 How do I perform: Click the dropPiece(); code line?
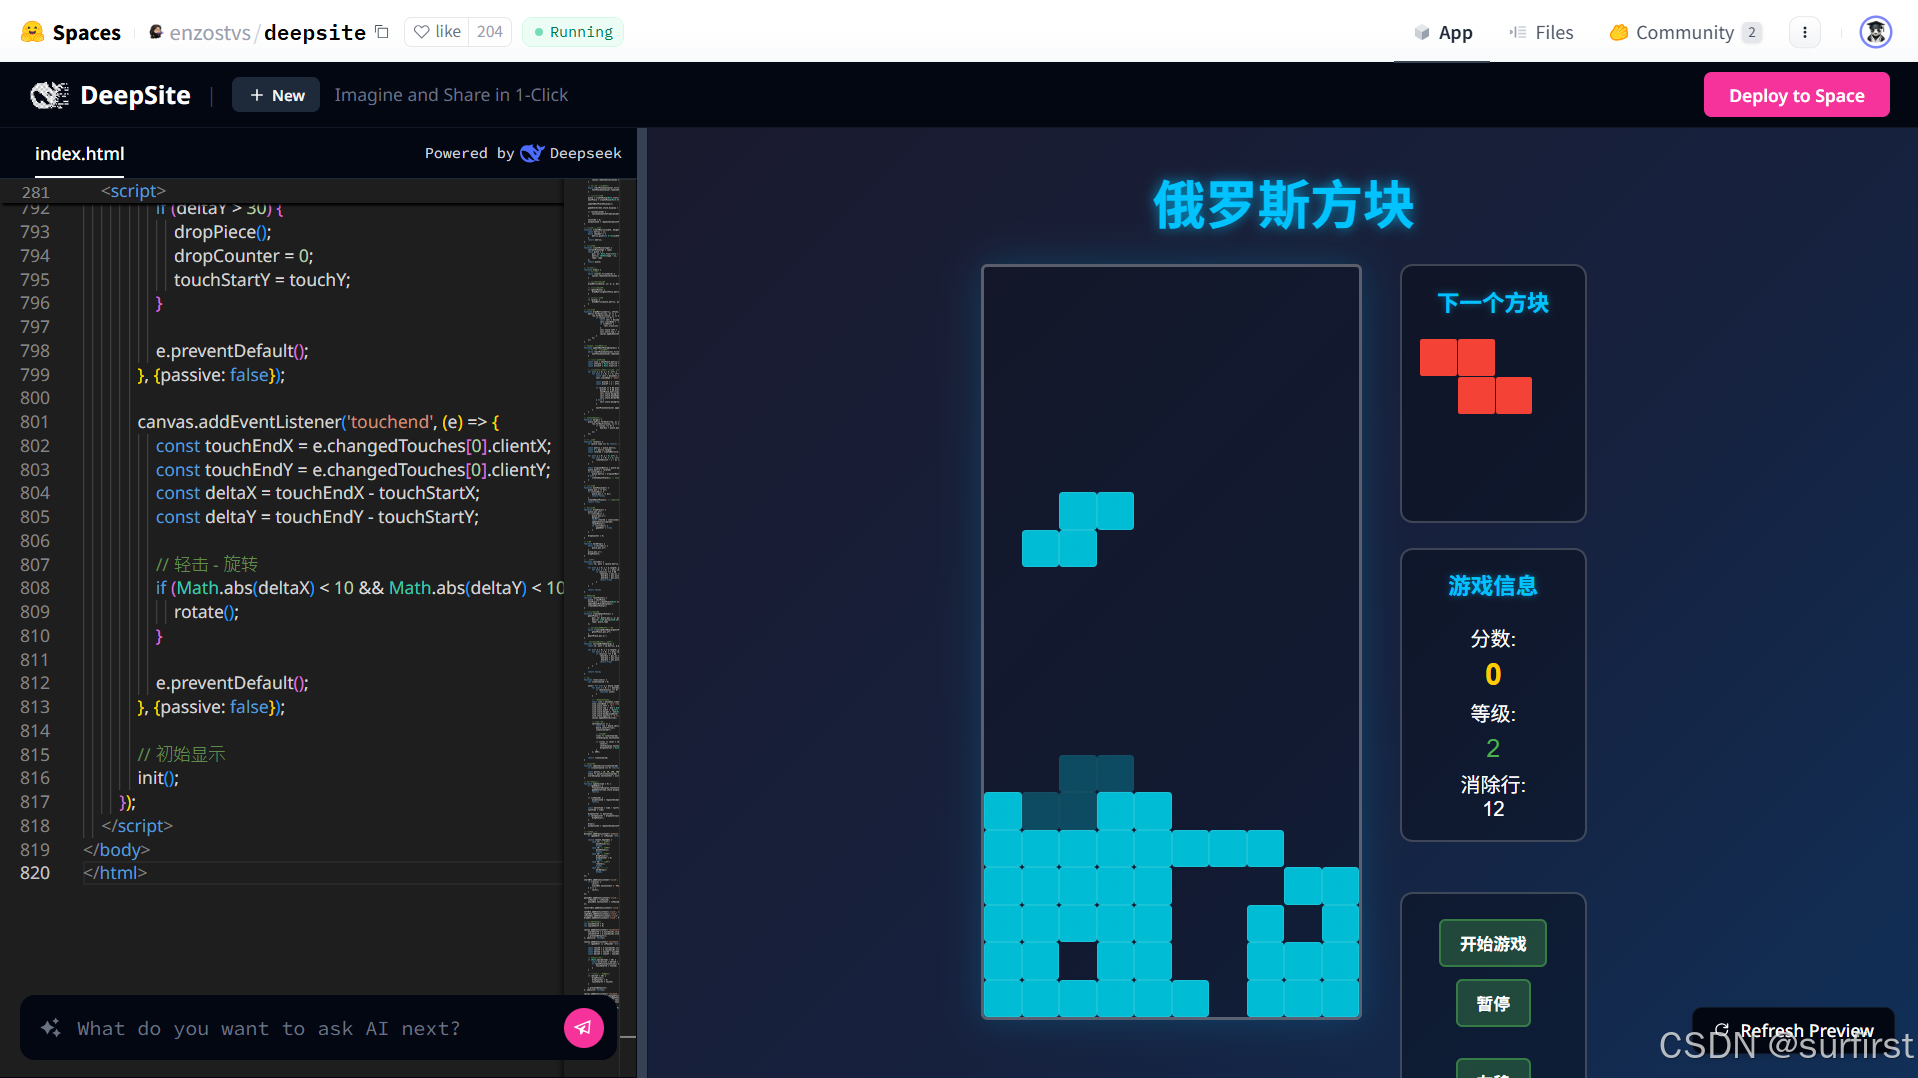(222, 232)
